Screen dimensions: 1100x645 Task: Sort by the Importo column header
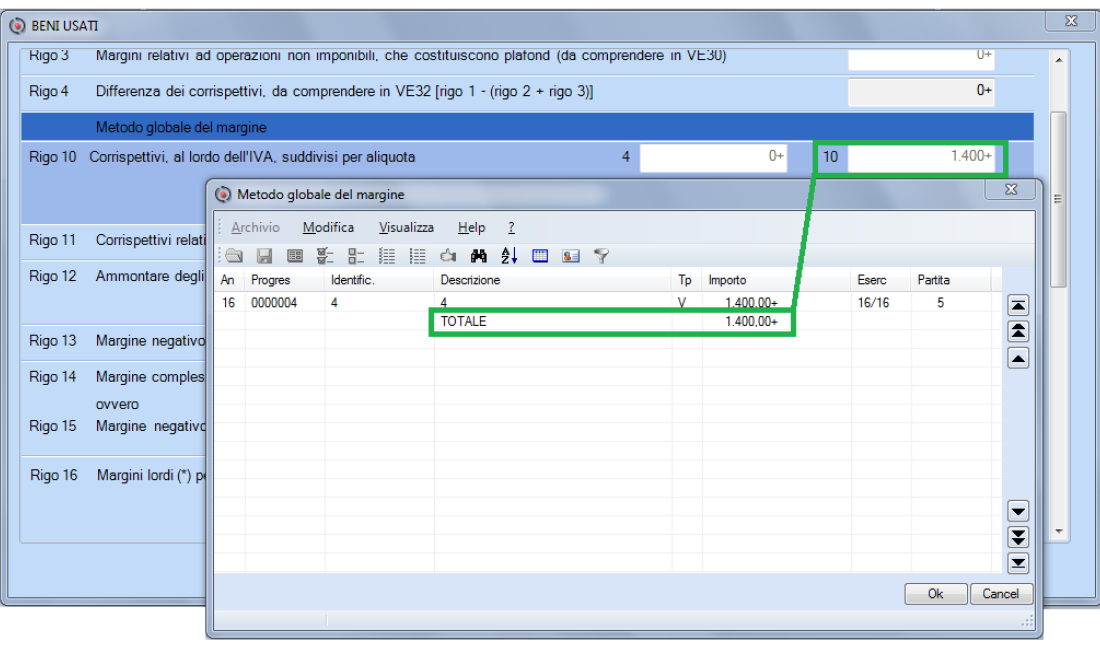pos(777,280)
